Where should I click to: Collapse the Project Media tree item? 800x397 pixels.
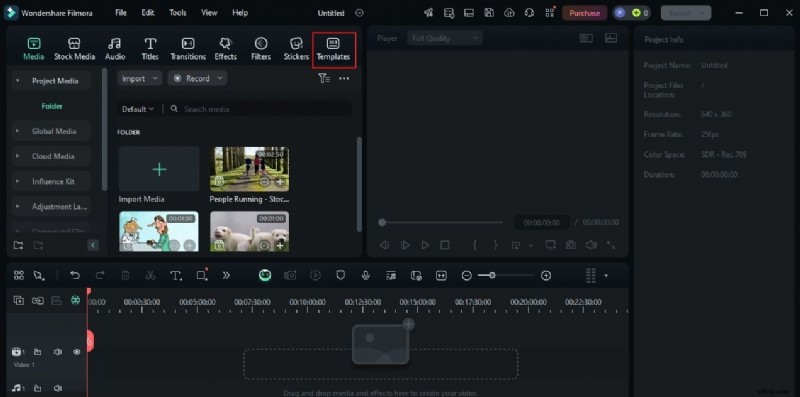point(18,81)
